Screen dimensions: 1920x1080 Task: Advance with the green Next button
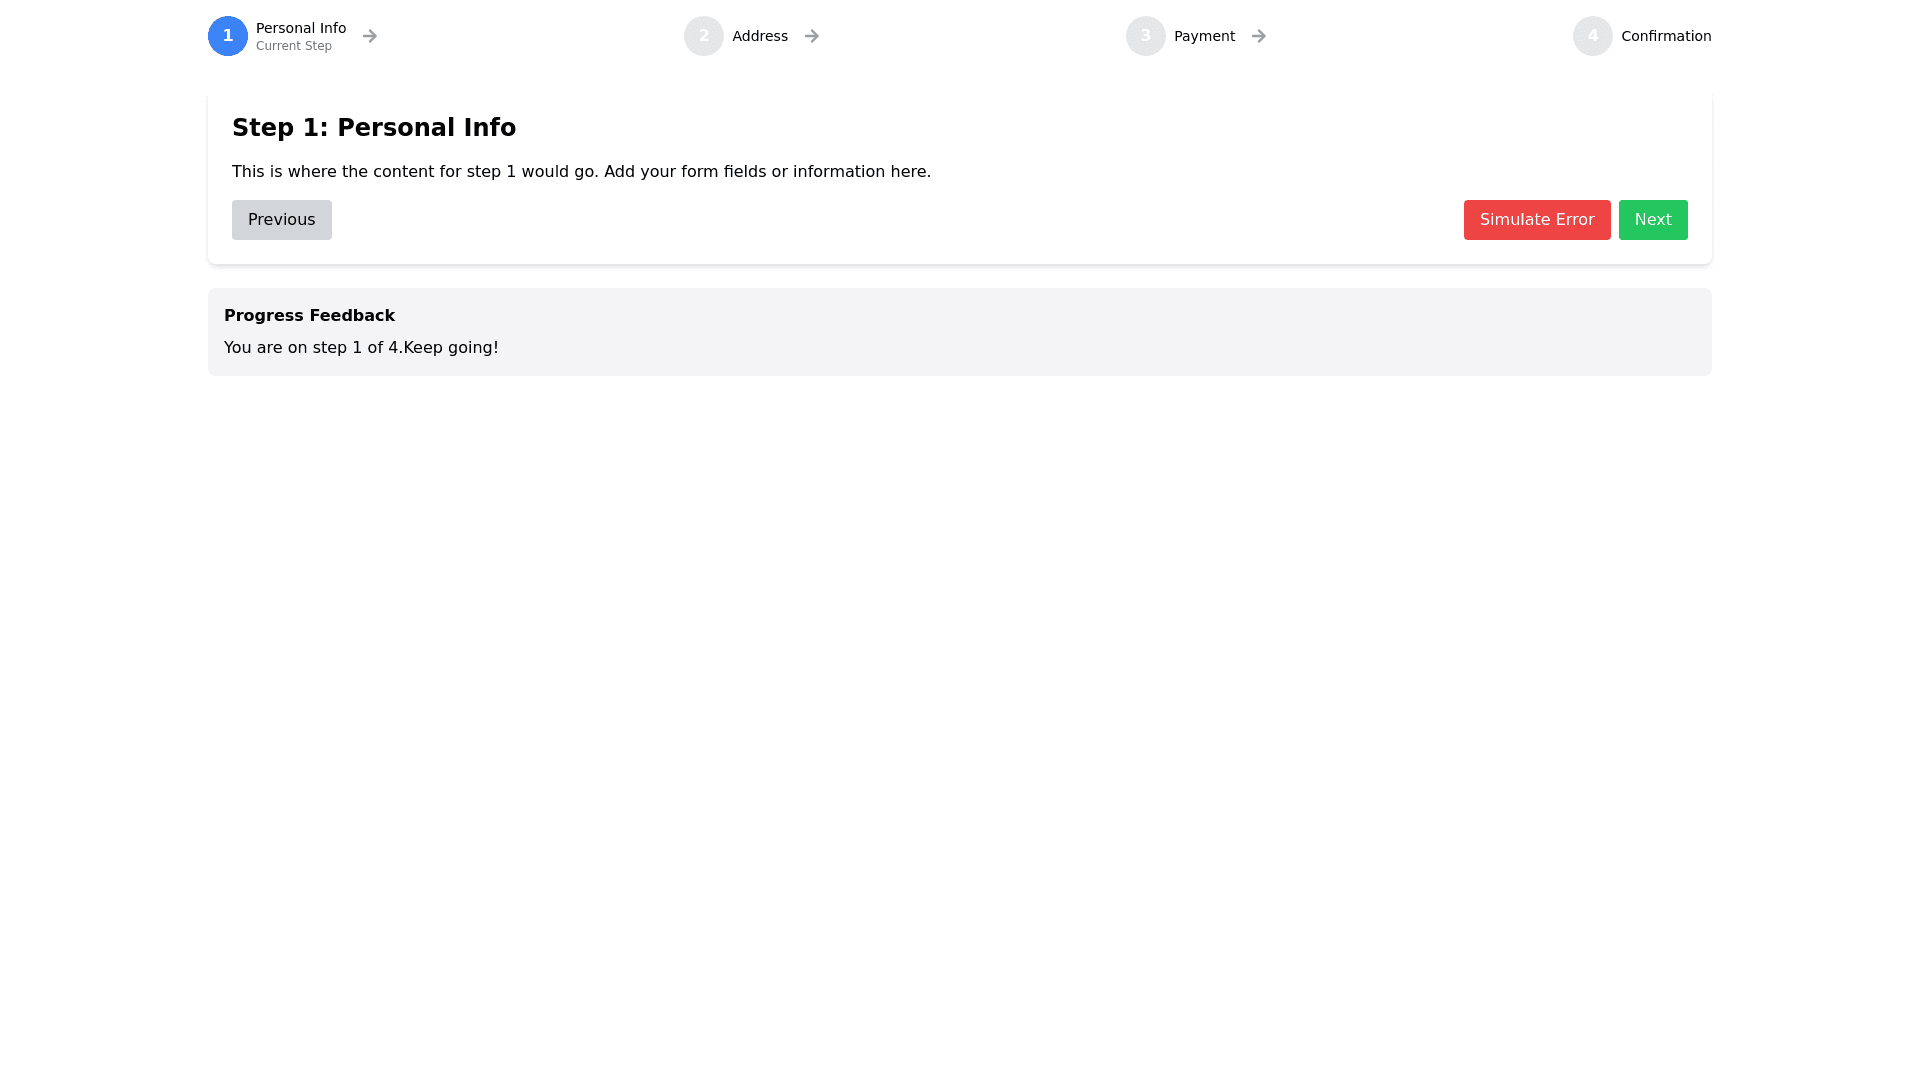point(1653,220)
